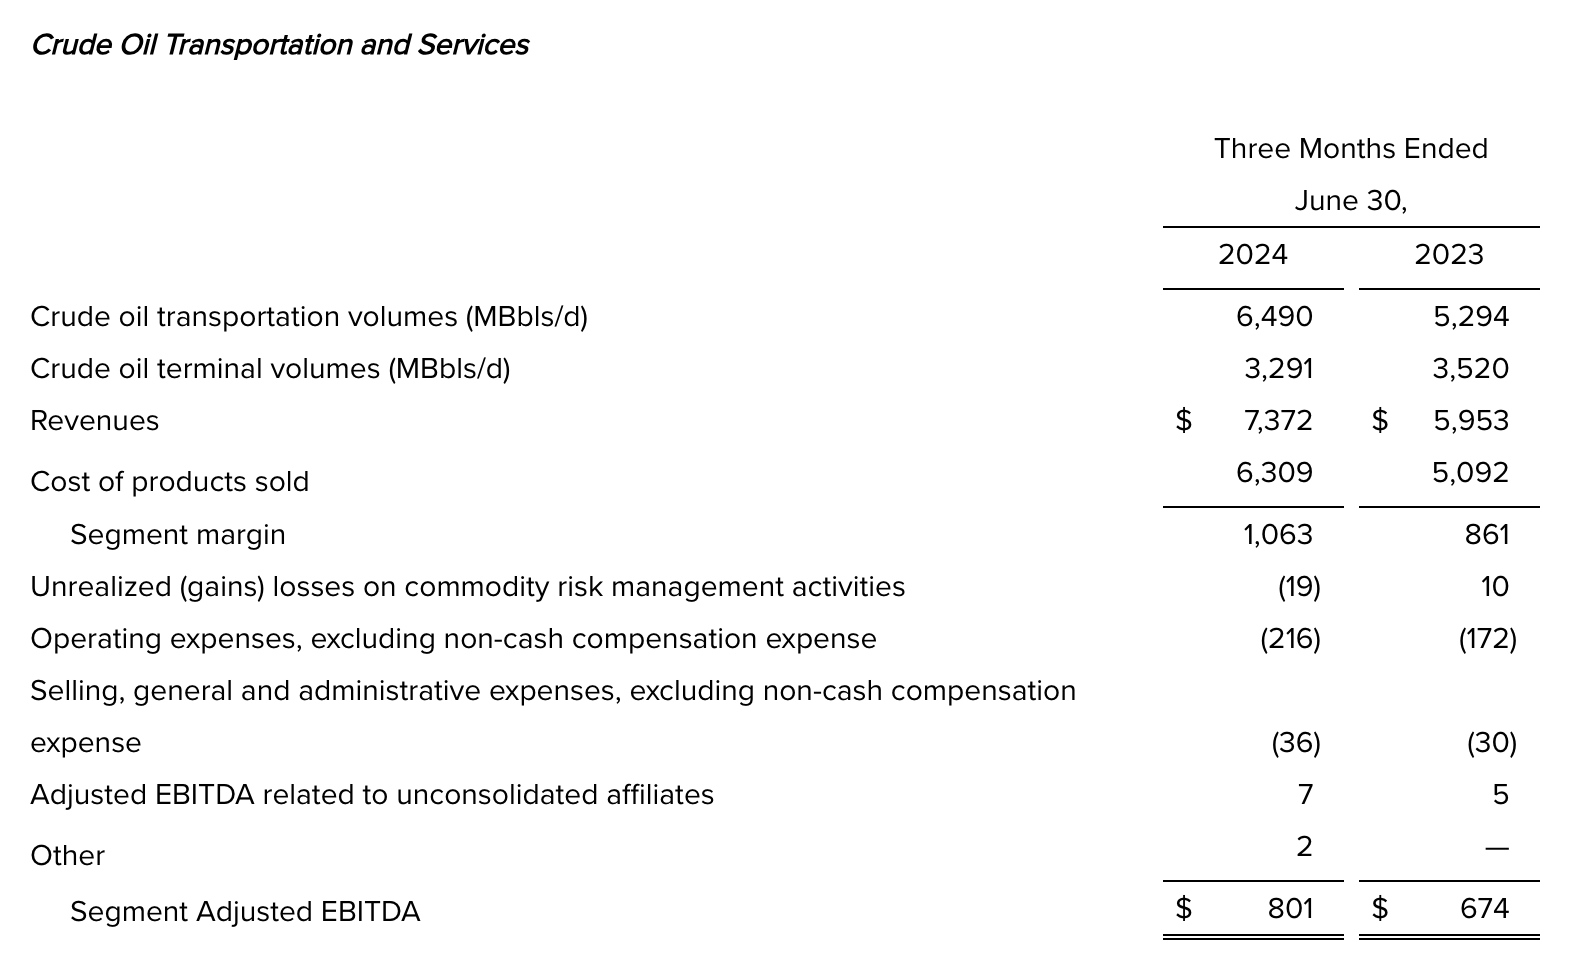Select the 2024 column header
The image size is (1572, 962).
click(1252, 255)
